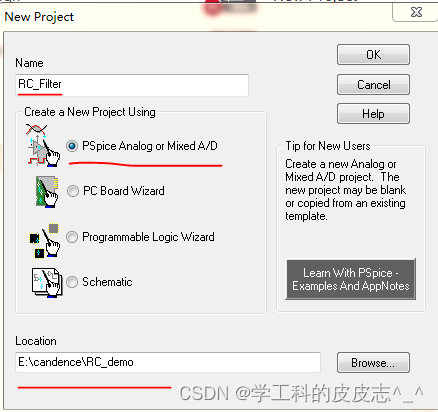Image resolution: width=438 pixels, height=412 pixels.
Task: Open the Help button
Action: (x=373, y=114)
